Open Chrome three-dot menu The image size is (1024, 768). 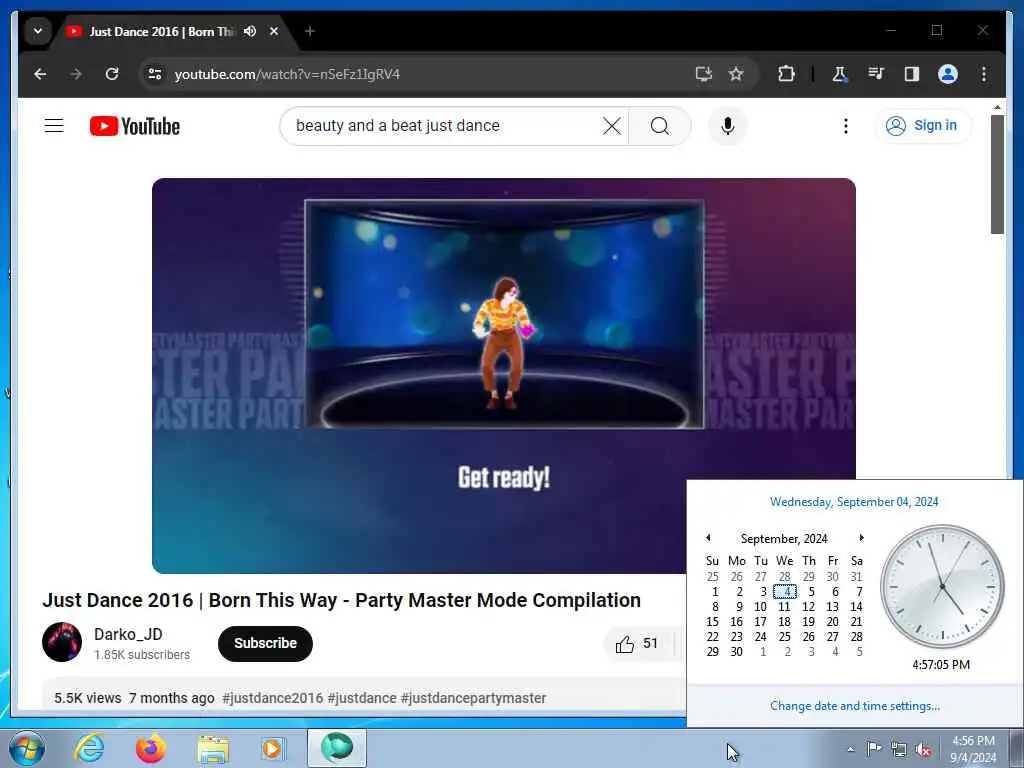(x=984, y=74)
